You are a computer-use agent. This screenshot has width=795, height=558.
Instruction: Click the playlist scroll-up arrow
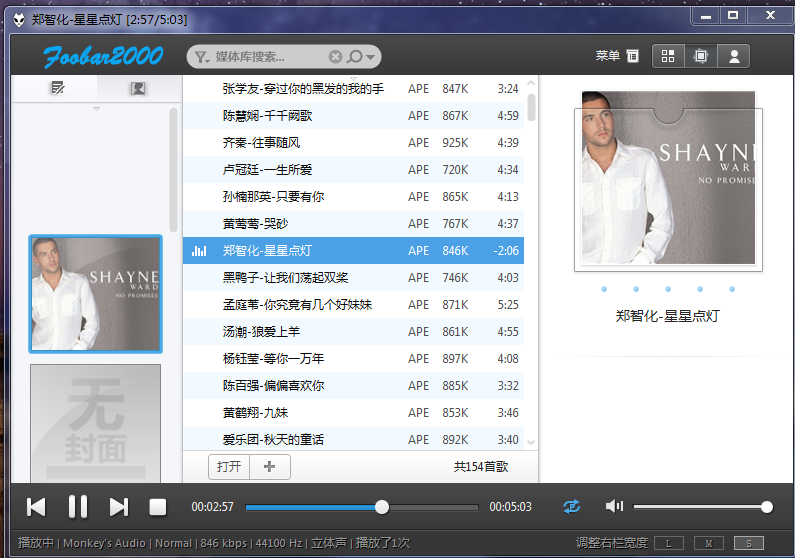(531, 83)
